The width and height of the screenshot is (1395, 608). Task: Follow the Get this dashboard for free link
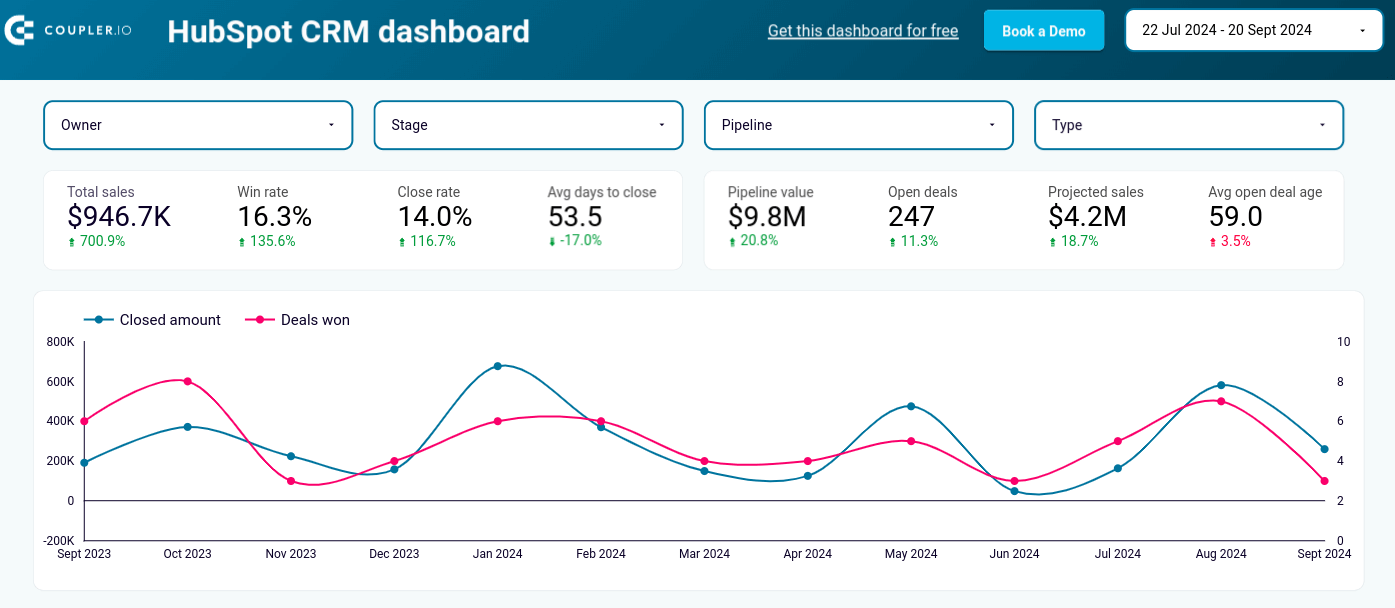(863, 31)
